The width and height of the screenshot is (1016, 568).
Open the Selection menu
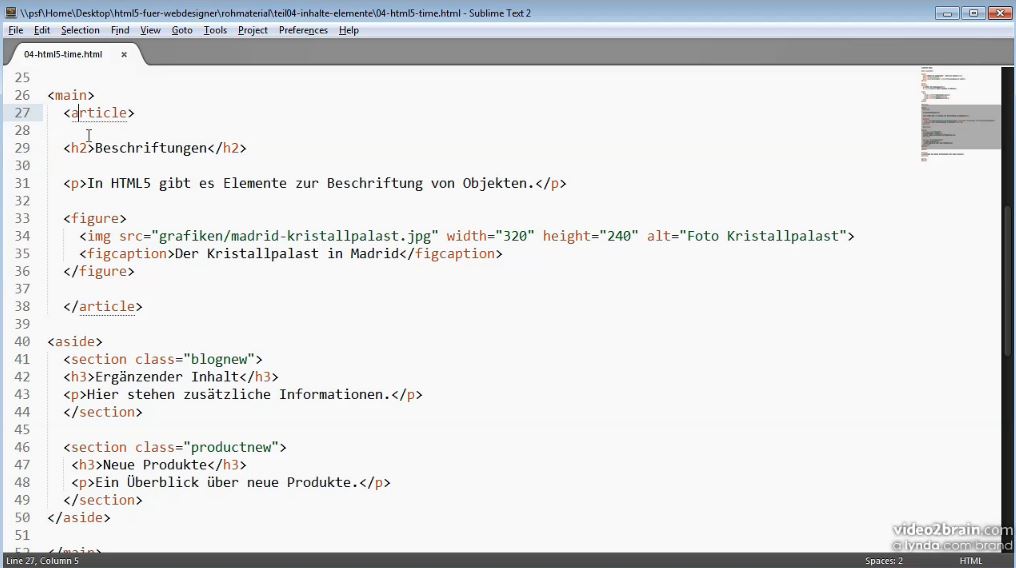[80, 30]
